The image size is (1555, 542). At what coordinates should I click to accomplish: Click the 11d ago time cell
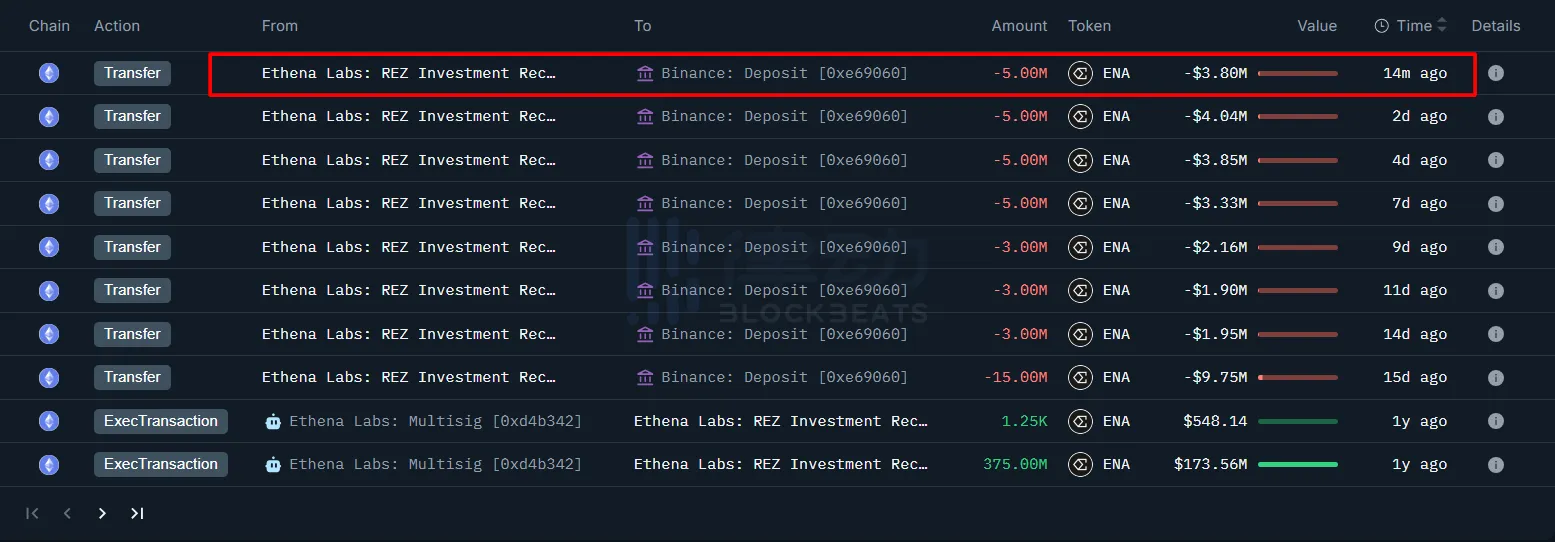click(x=1415, y=291)
